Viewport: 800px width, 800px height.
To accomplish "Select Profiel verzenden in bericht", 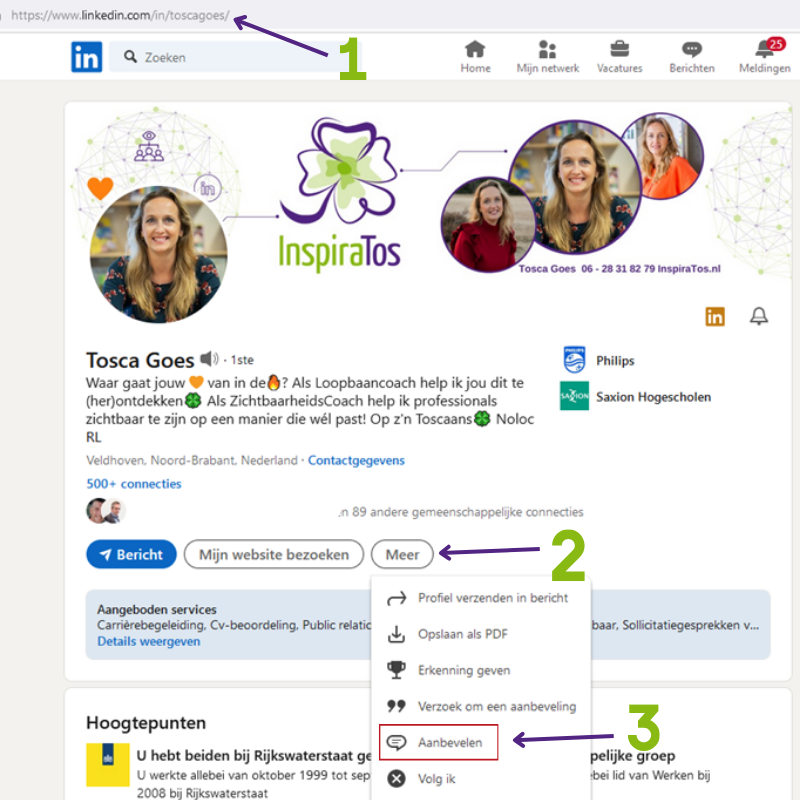I will [481, 598].
